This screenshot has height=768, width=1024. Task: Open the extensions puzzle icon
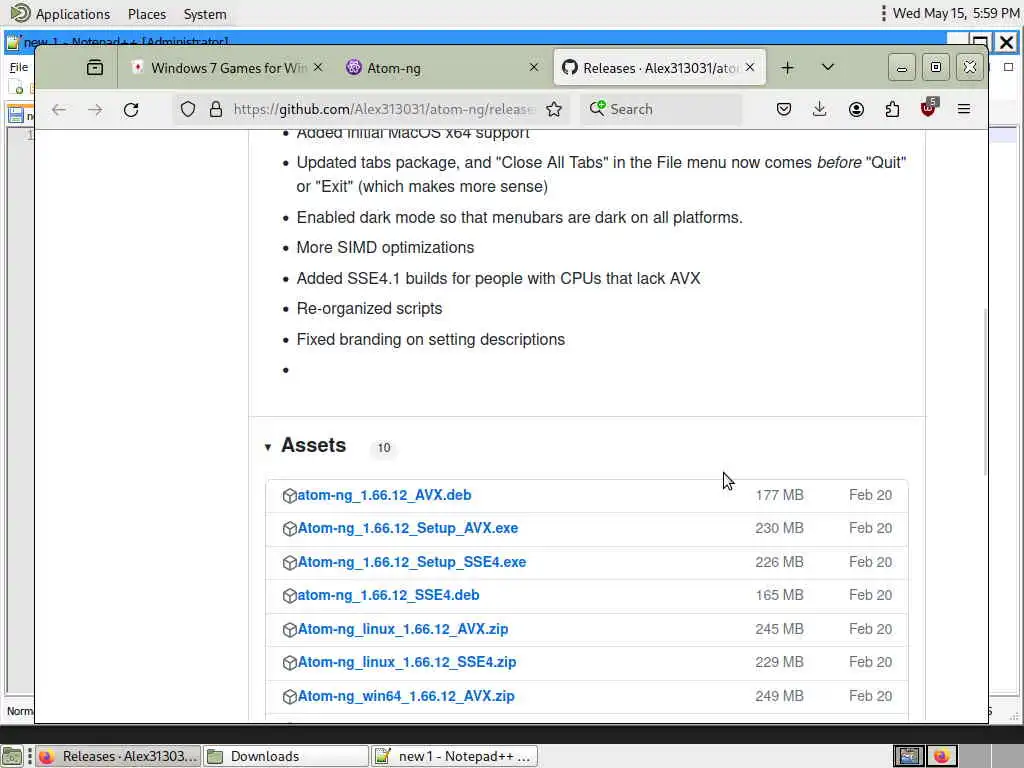892,109
